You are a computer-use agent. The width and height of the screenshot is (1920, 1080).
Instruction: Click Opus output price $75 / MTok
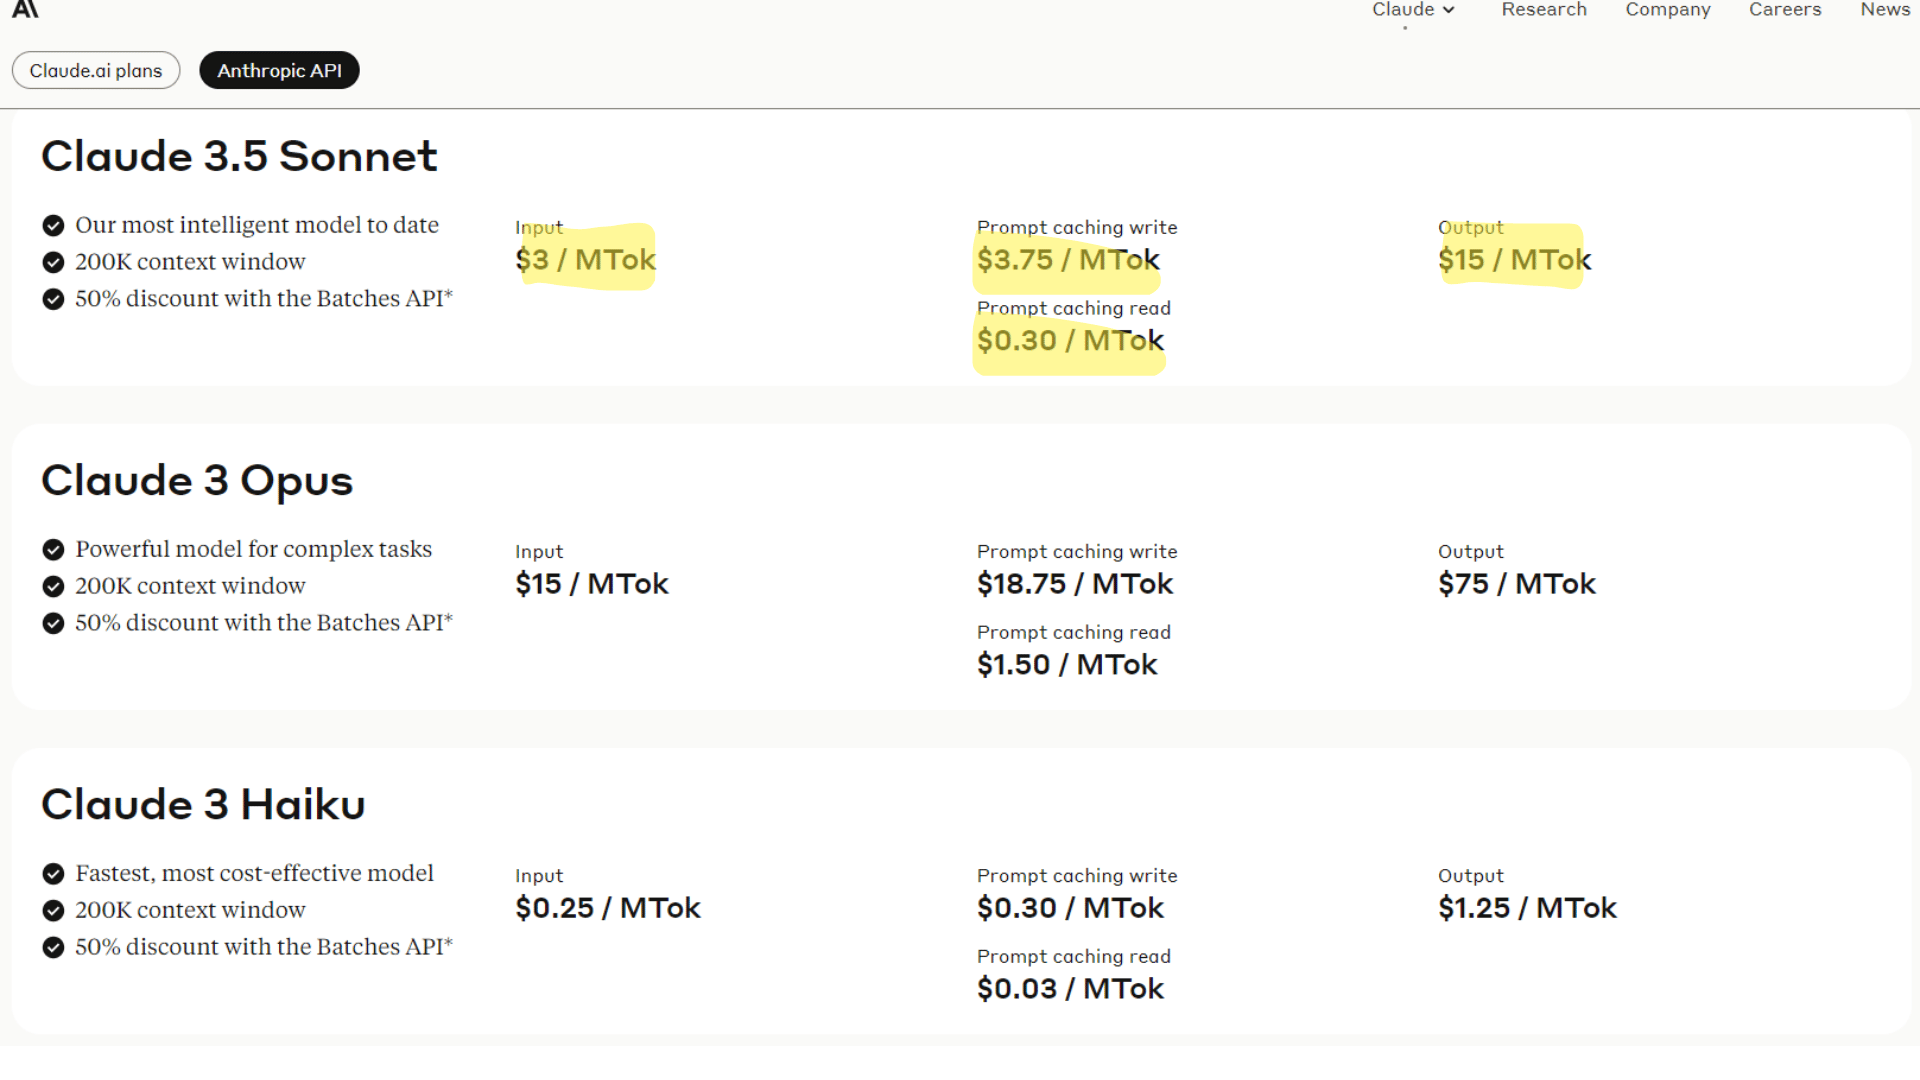click(1517, 584)
